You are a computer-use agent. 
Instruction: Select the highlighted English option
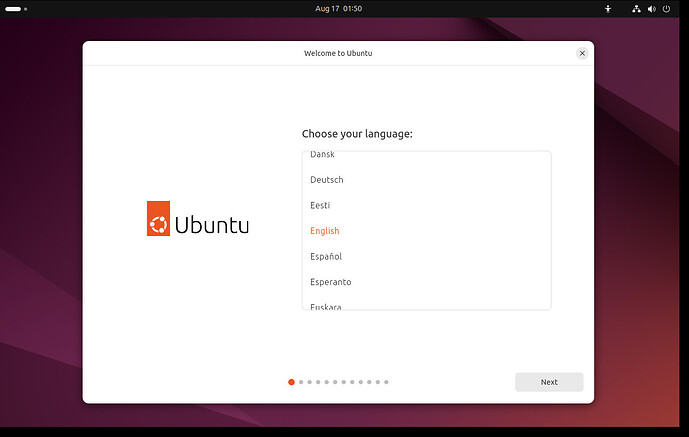(427, 231)
